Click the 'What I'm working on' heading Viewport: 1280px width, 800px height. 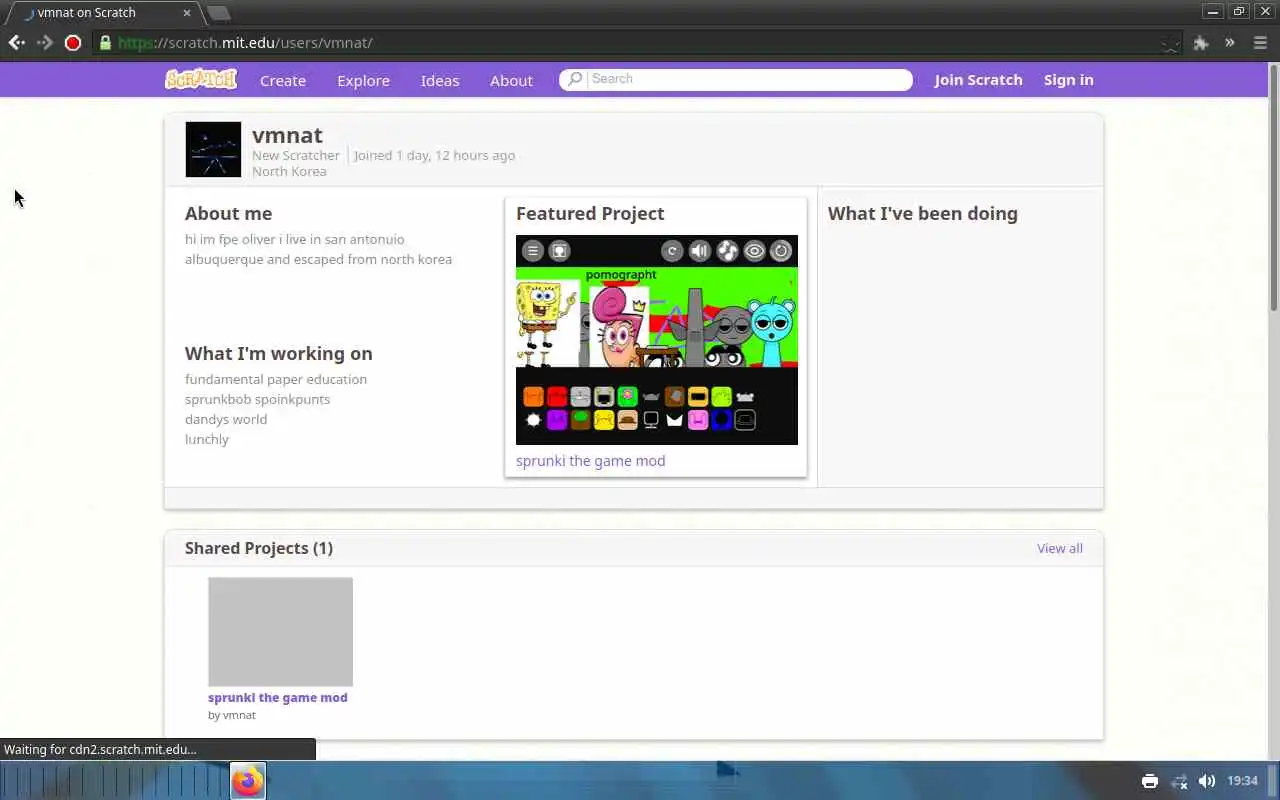[278, 353]
